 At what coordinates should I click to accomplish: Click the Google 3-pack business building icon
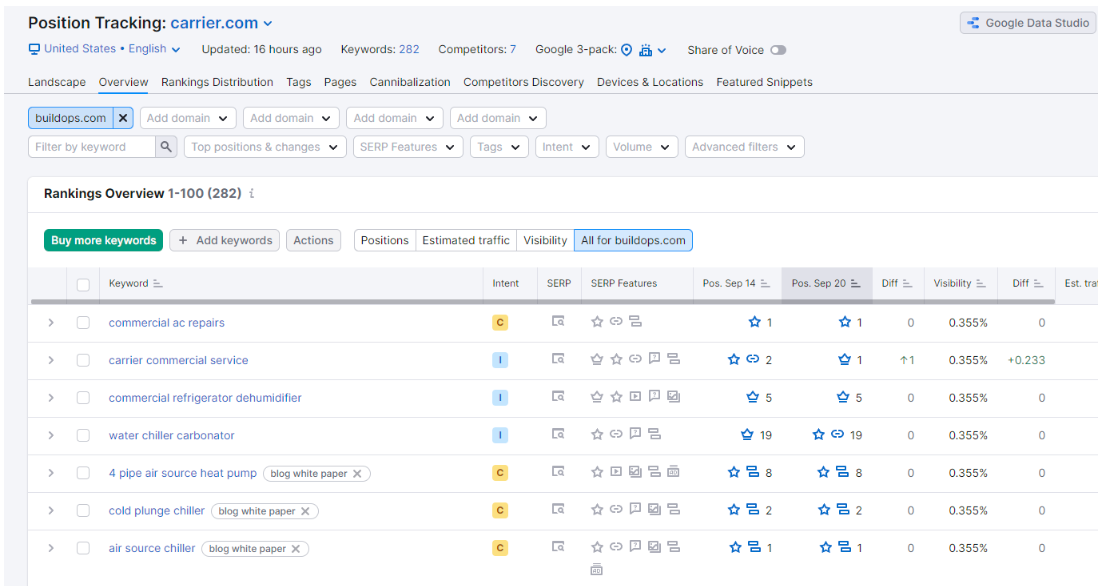pos(645,50)
